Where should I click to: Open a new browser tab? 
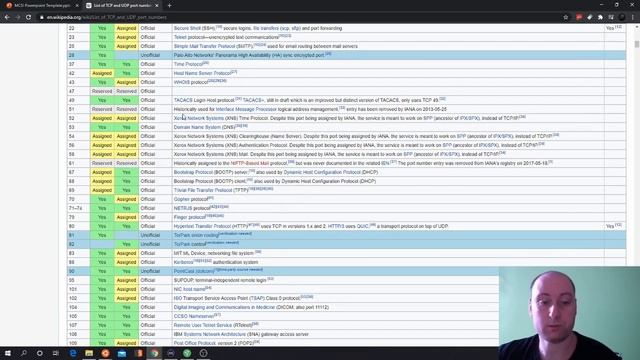point(169,6)
